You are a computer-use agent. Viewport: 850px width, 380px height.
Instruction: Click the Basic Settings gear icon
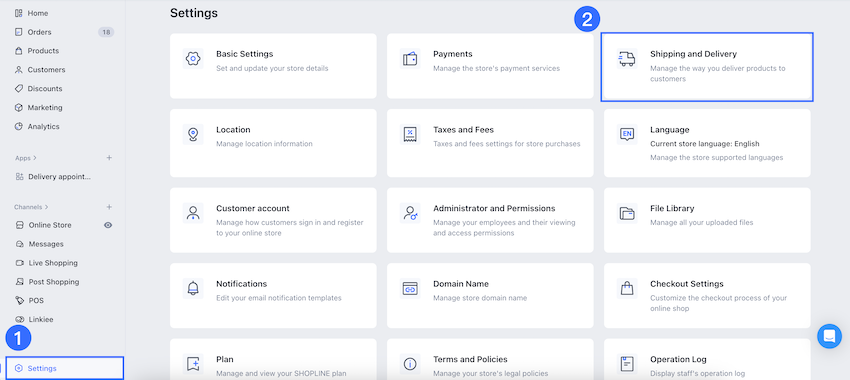[193, 59]
